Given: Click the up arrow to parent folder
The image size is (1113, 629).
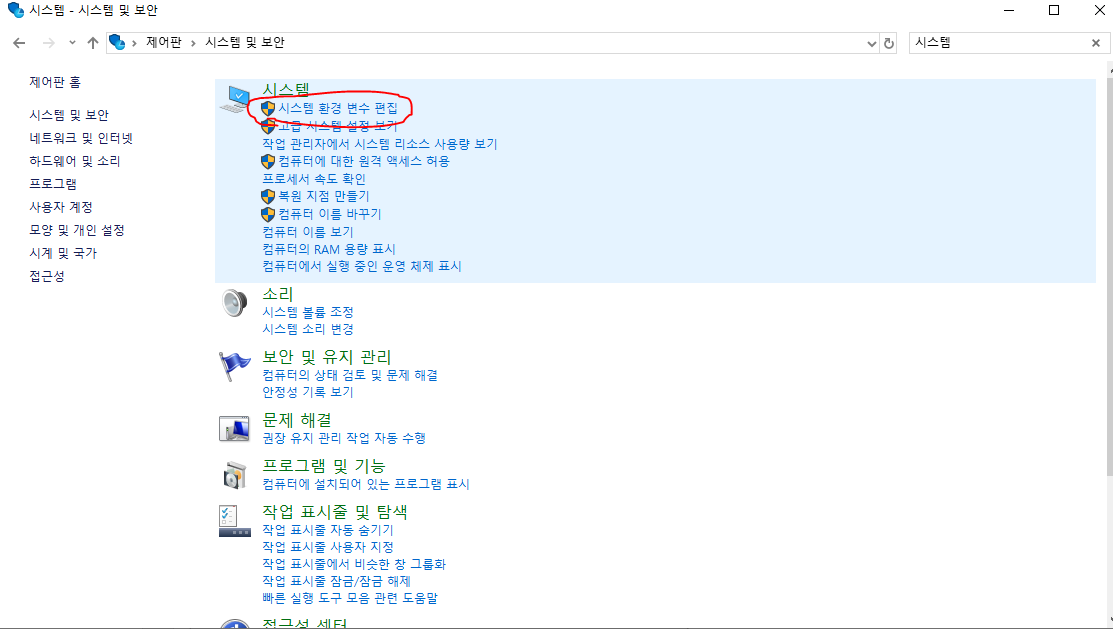Looking at the screenshot, I should click(x=92, y=43).
